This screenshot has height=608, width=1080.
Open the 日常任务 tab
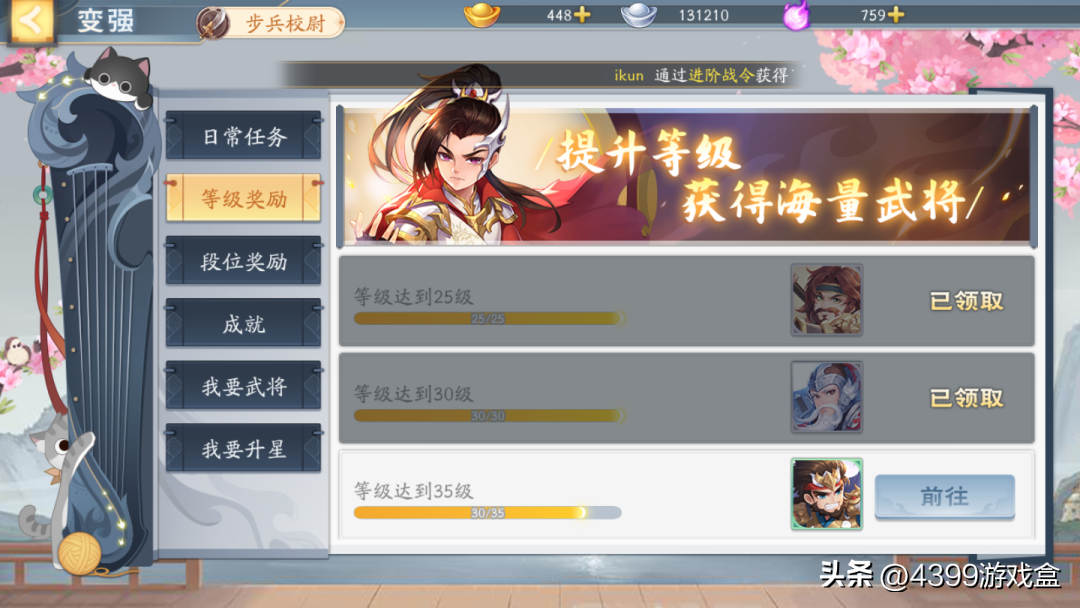(x=244, y=136)
